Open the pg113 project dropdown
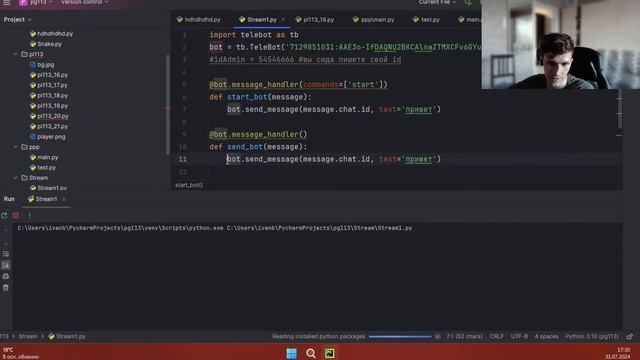Screen dimensions: 640x360 (x=36, y=2)
